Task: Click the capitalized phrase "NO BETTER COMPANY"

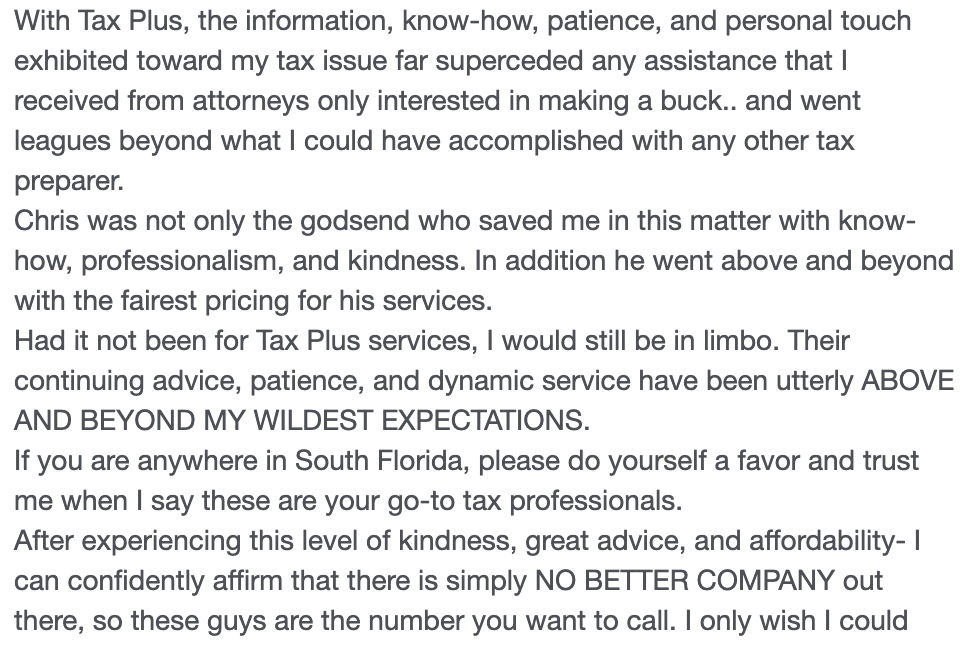Action: [x=684, y=580]
